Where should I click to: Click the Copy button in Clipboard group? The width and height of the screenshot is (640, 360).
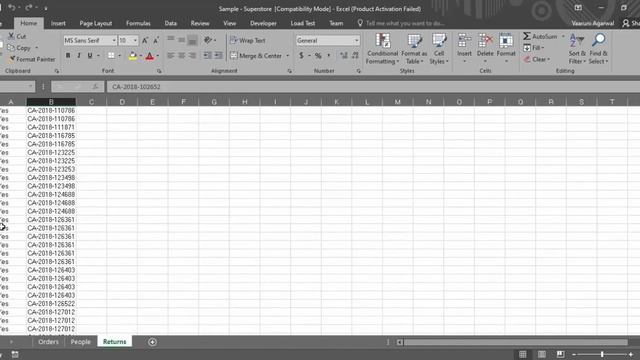point(19,48)
